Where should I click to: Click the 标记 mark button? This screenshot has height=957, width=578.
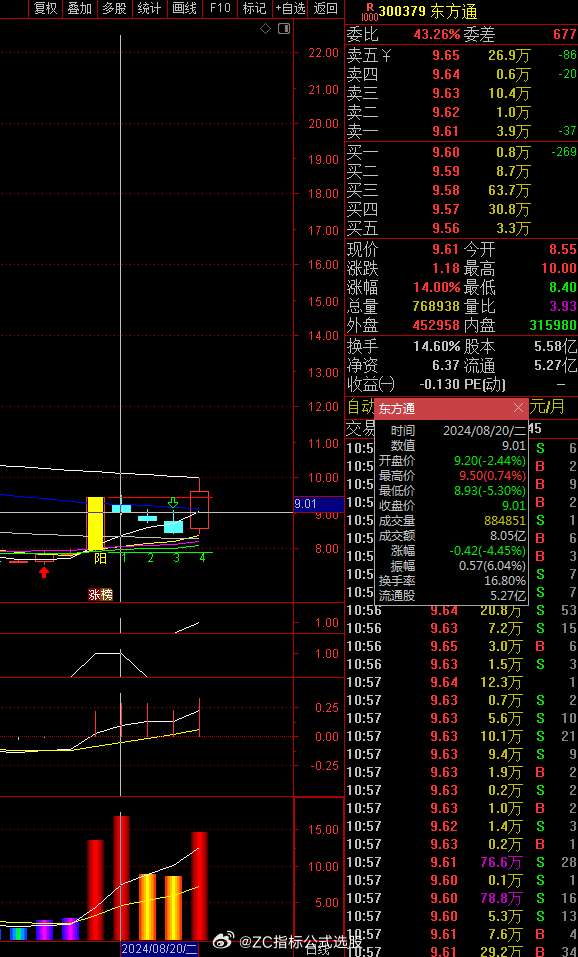pos(254,8)
